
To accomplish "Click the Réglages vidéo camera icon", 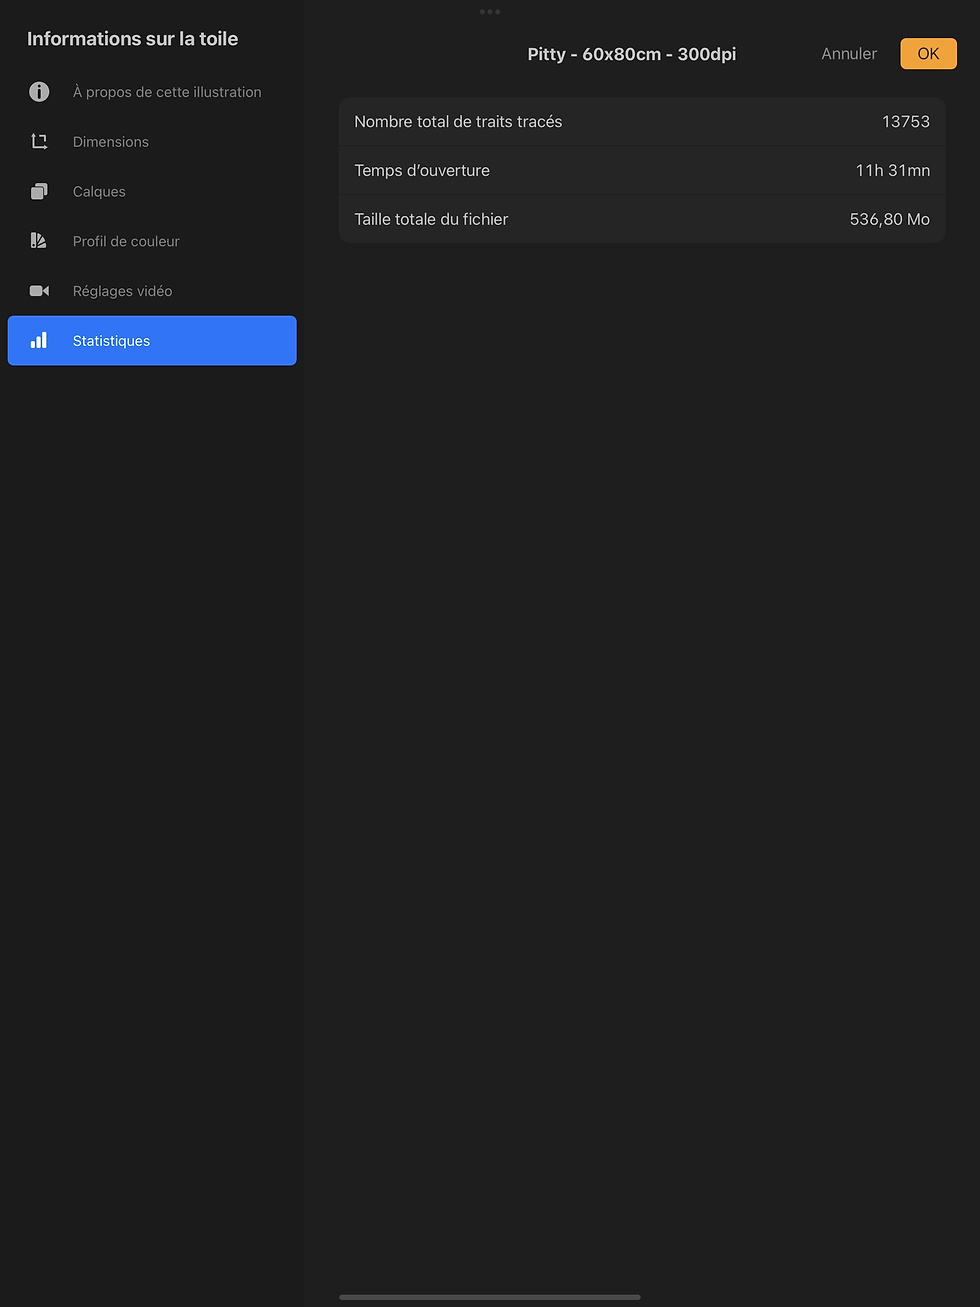I will pyautogui.click(x=39, y=291).
